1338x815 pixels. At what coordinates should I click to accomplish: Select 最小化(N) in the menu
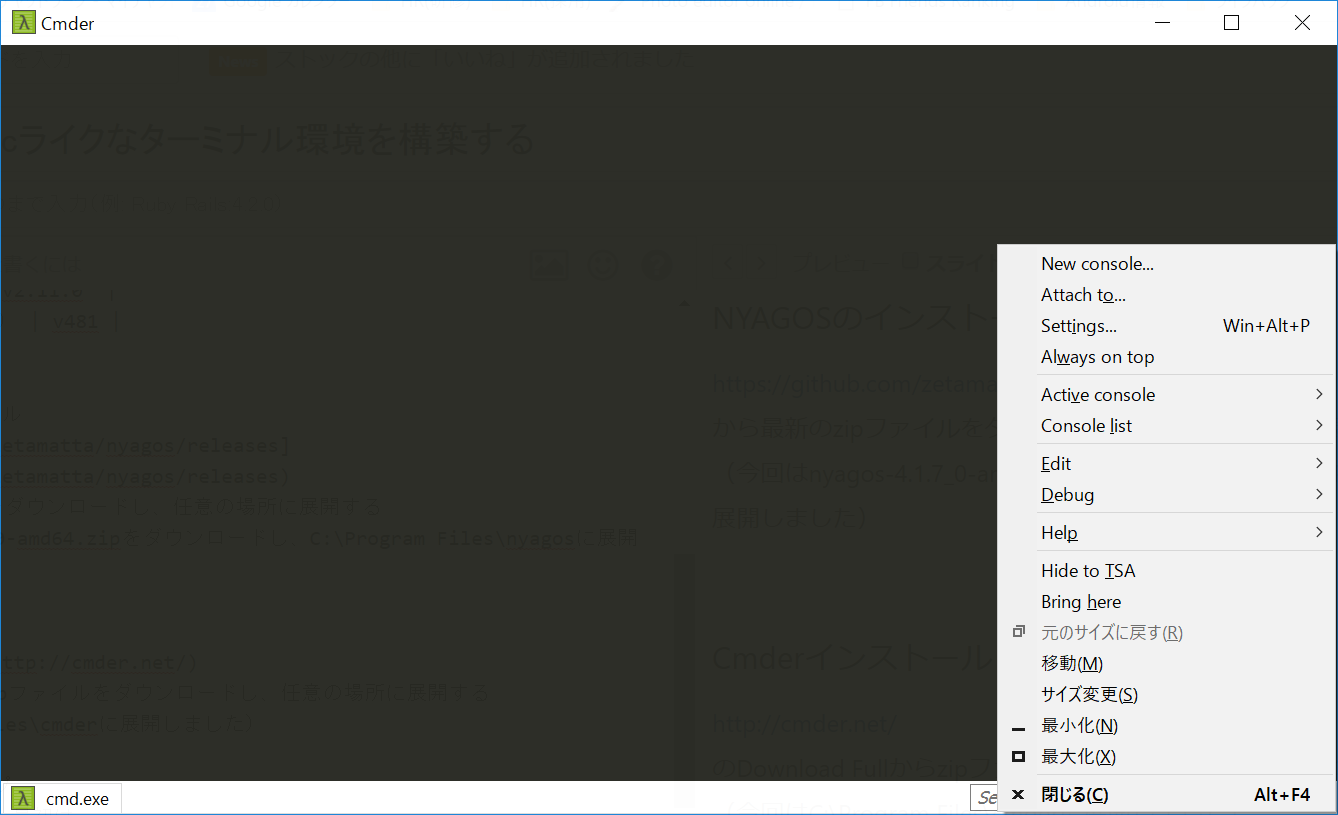tap(1166, 726)
